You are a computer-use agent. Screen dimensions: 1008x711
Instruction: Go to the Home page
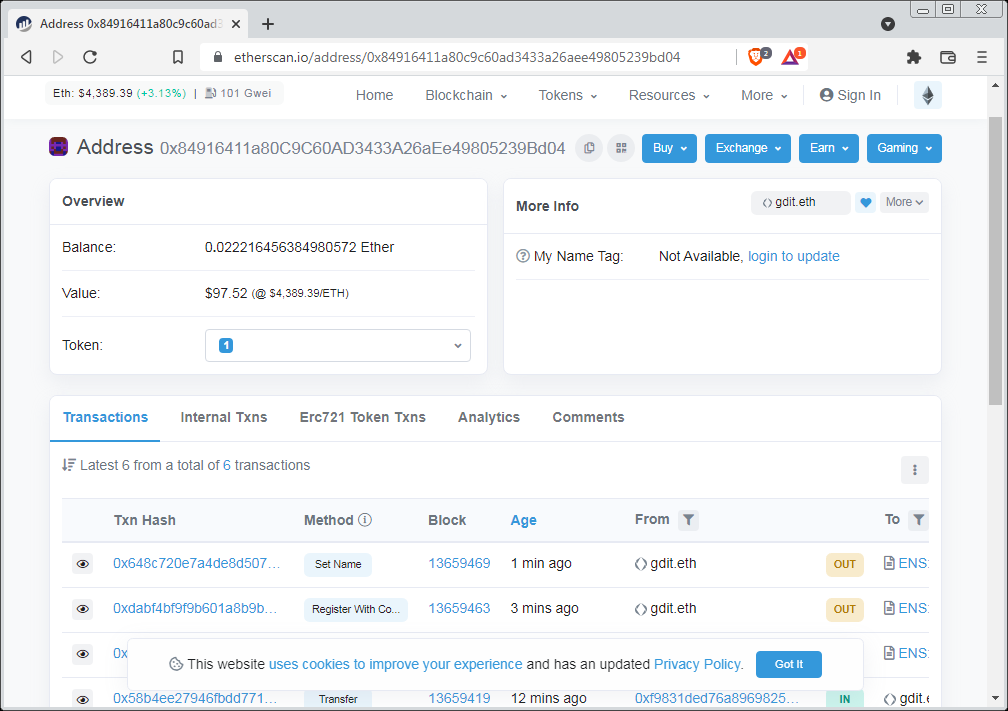(x=374, y=95)
